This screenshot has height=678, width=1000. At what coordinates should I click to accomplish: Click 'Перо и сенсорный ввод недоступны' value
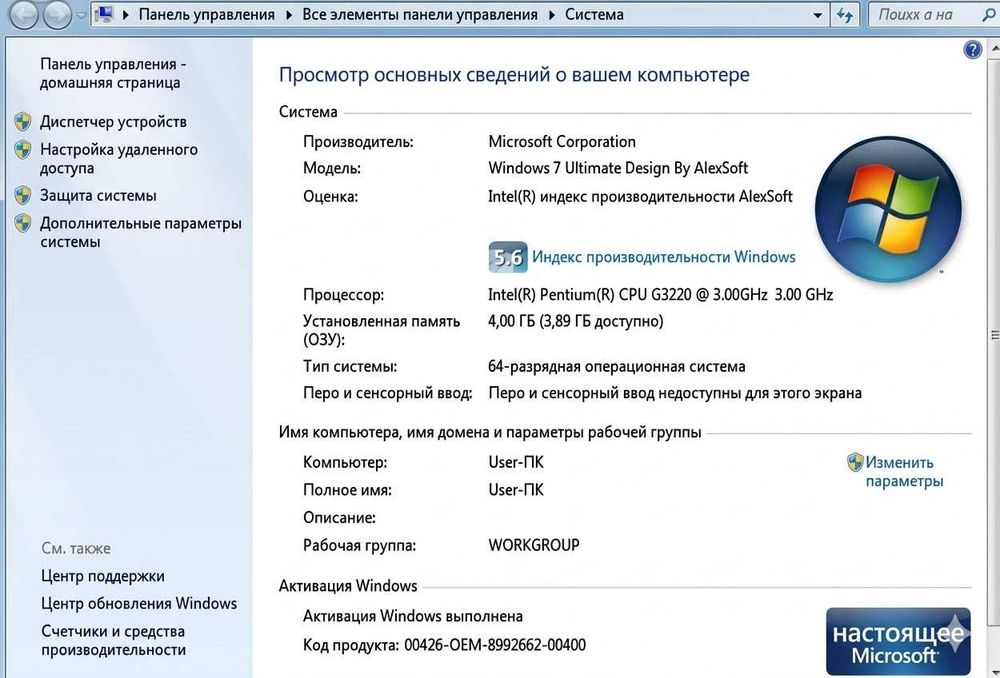pyautogui.click(x=675, y=393)
